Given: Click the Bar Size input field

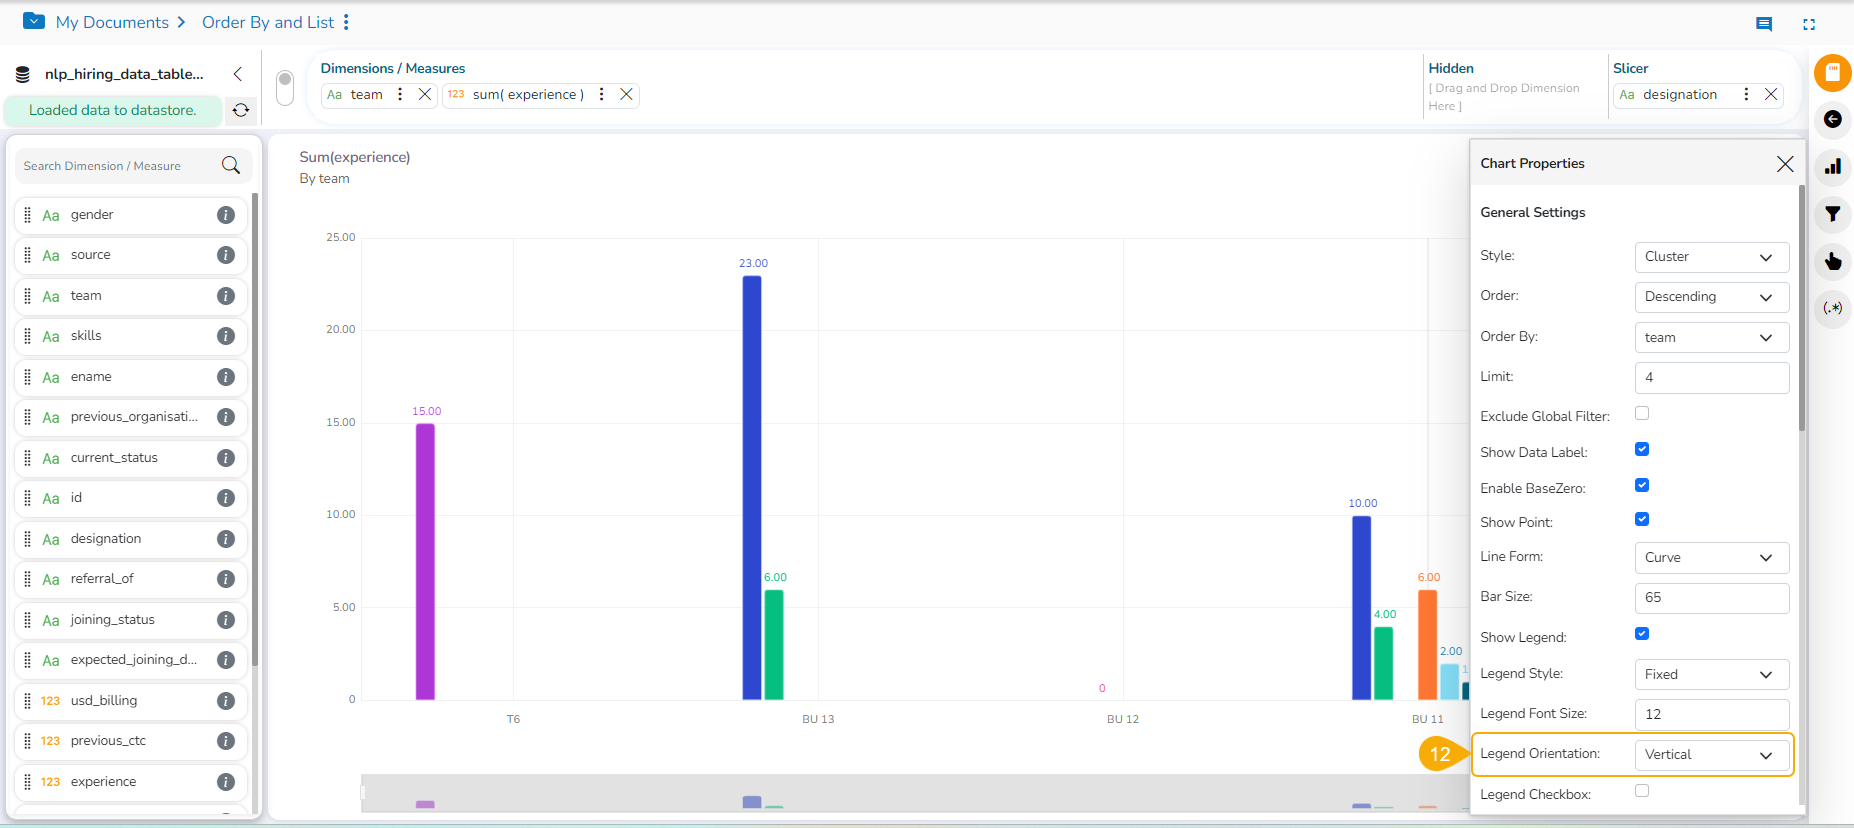Looking at the screenshot, I should pos(1712,598).
